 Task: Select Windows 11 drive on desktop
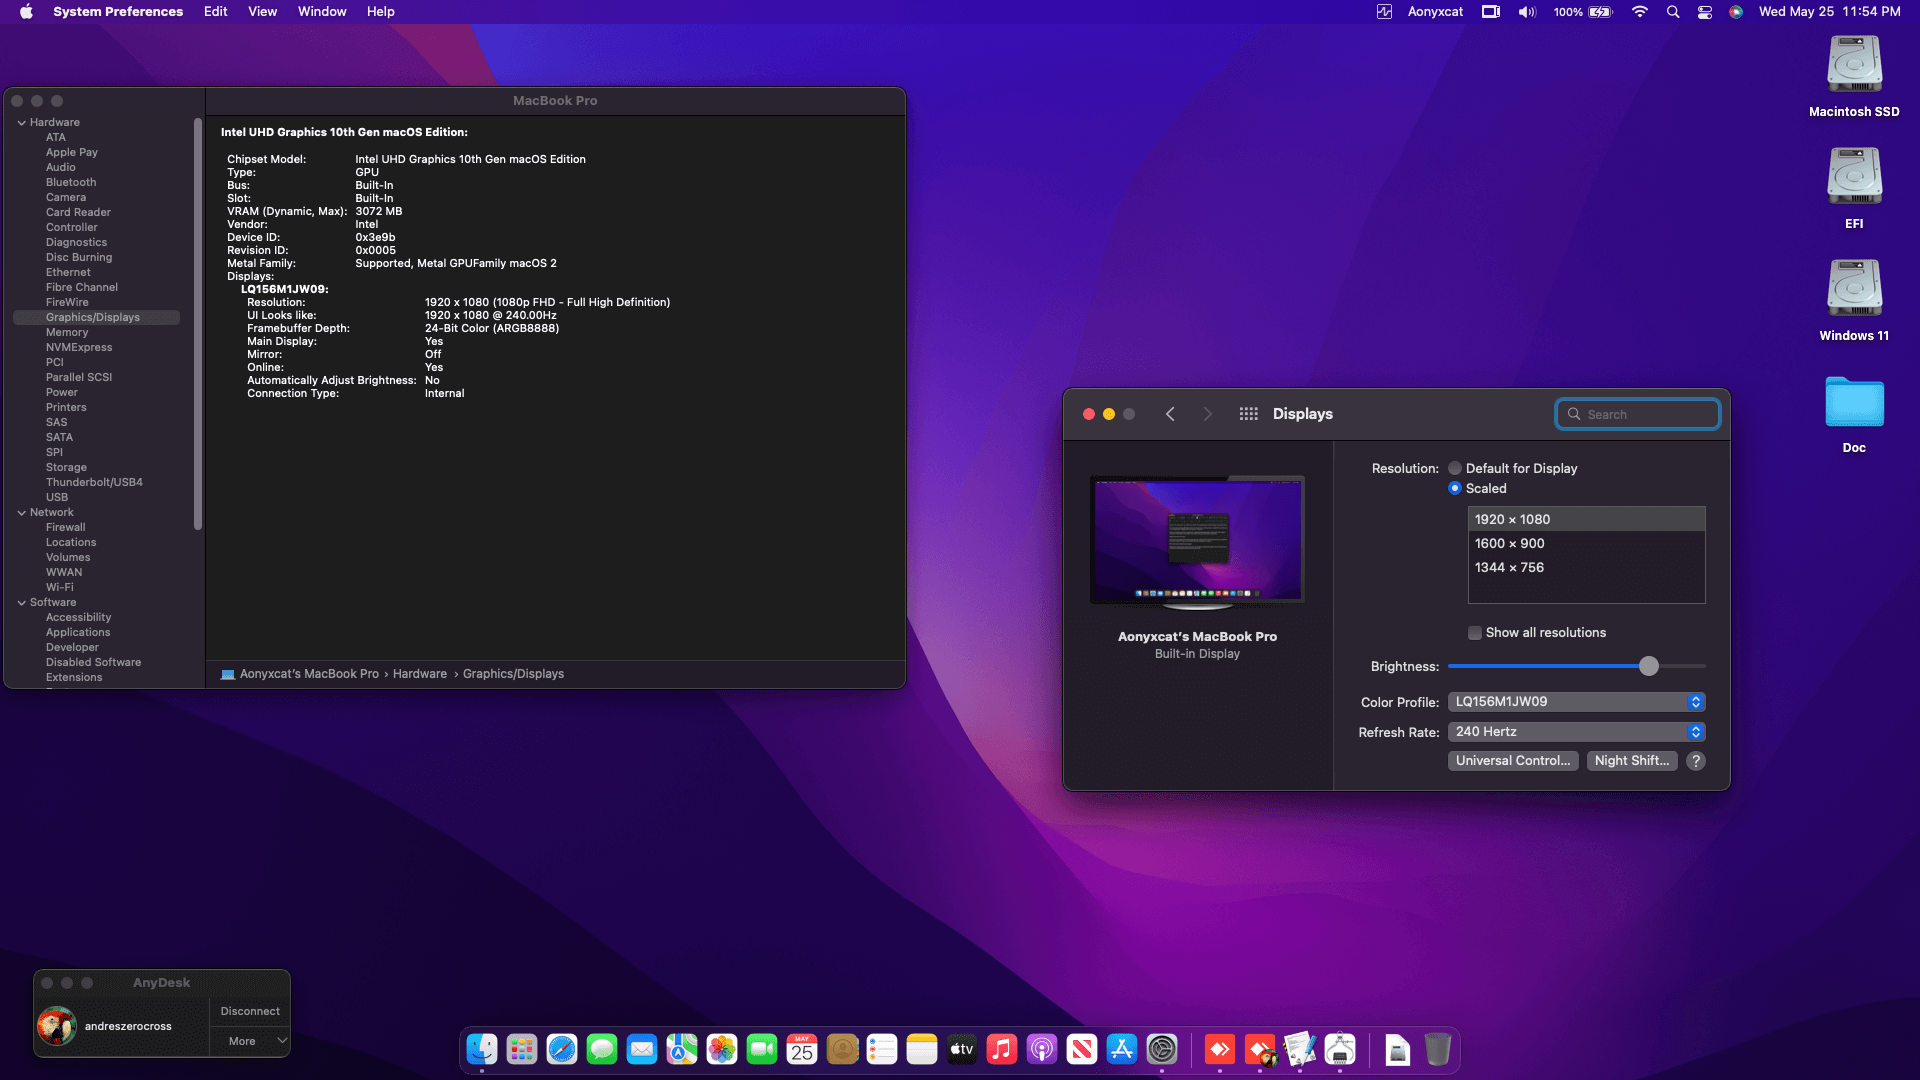(x=1854, y=290)
